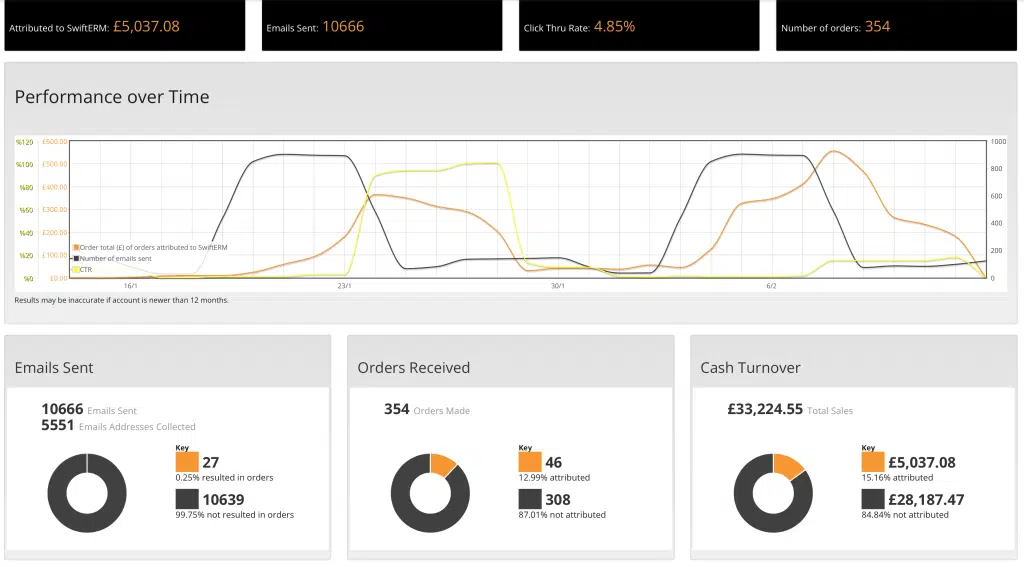Click the 84.84% not attributed text
The image size is (1024, 567).
coord(904,515)
